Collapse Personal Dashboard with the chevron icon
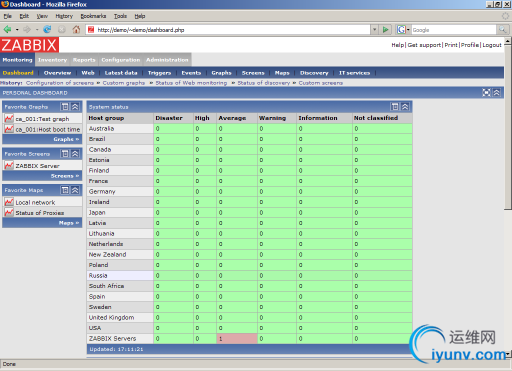The height and width of the screenshot is (371, 512). click(x=497, y=93)
